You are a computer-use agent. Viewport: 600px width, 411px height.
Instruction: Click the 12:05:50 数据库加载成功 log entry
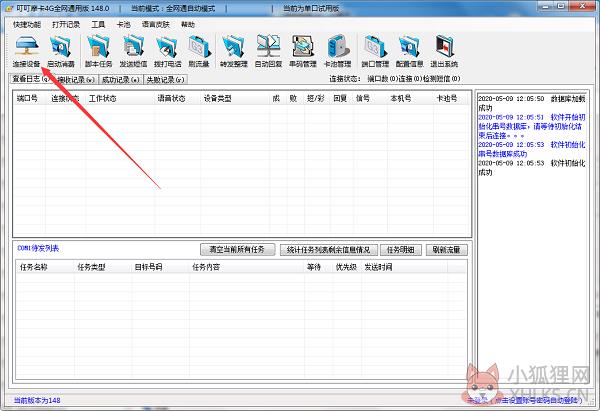tap(532, 103)
